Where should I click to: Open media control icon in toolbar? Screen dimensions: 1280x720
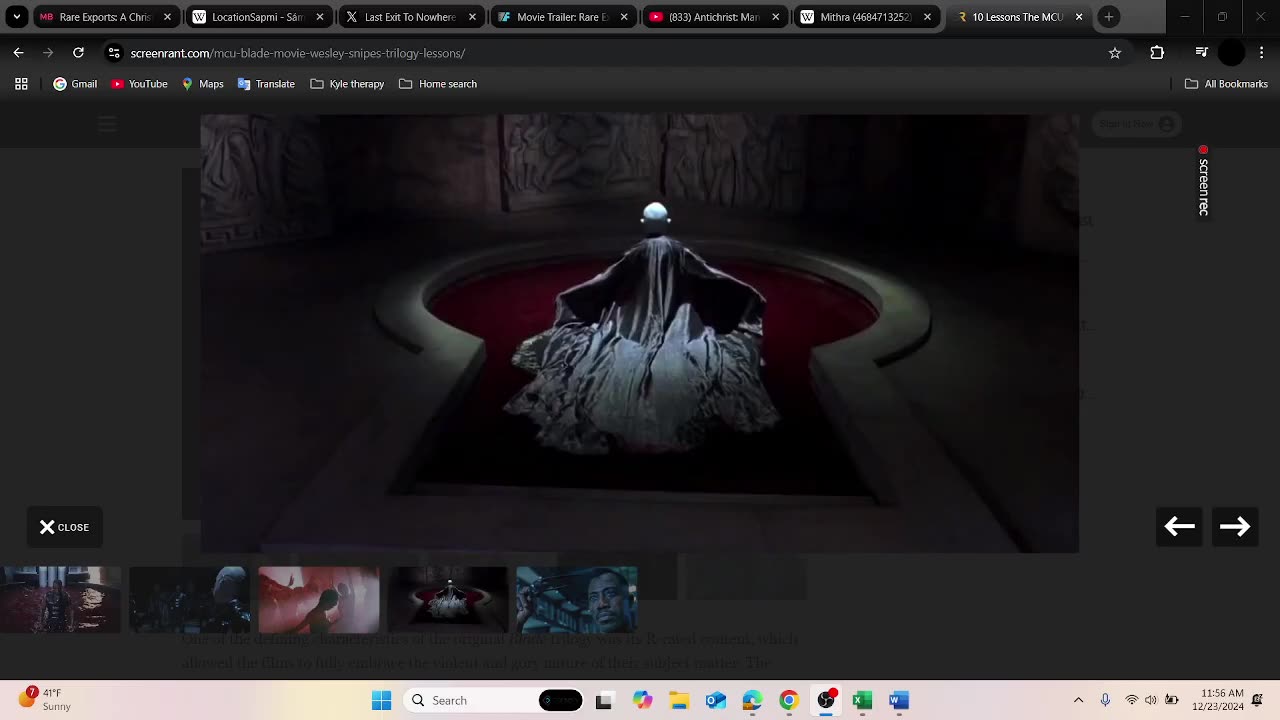click(x=1201, y=53)
